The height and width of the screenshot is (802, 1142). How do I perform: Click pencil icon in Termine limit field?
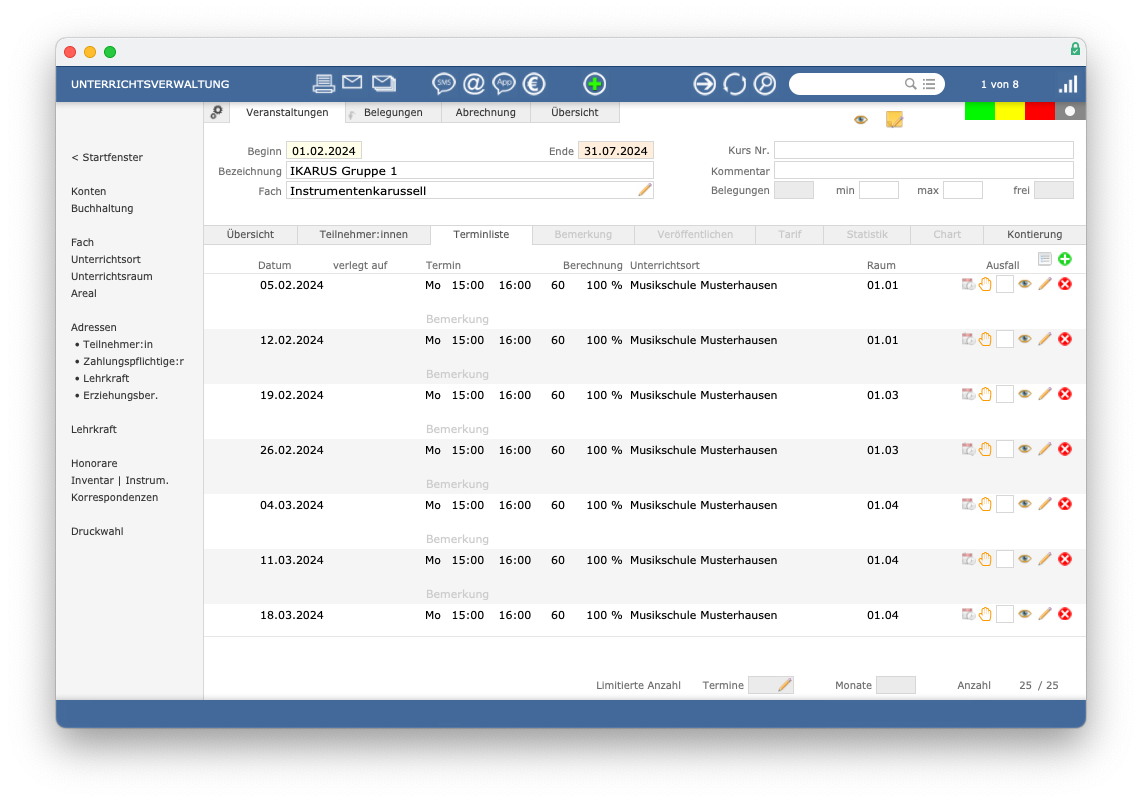[784, 685]
